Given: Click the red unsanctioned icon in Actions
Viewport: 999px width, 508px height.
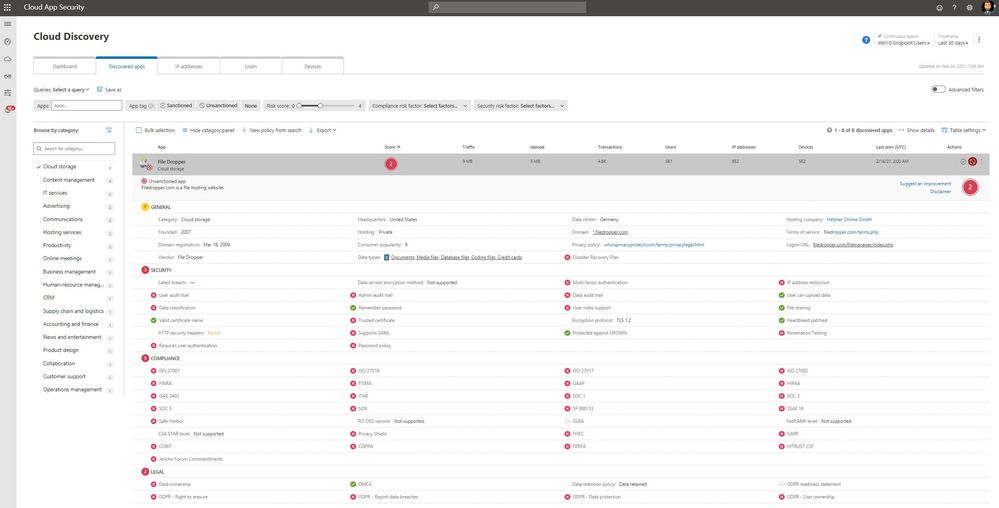Looking at the screenshot, I should coord(972,162).
